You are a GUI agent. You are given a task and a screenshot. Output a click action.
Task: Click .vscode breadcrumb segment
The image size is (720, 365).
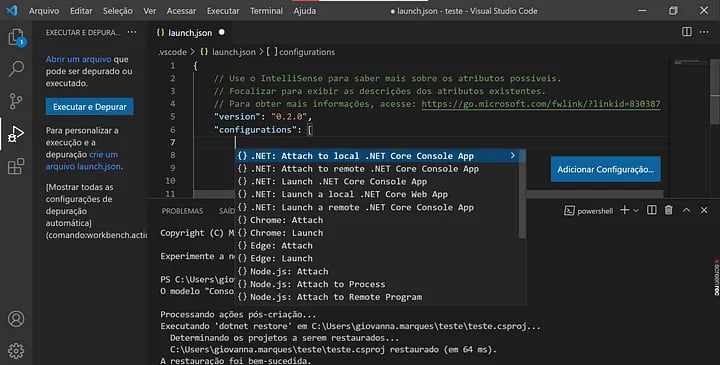[172, 52]
